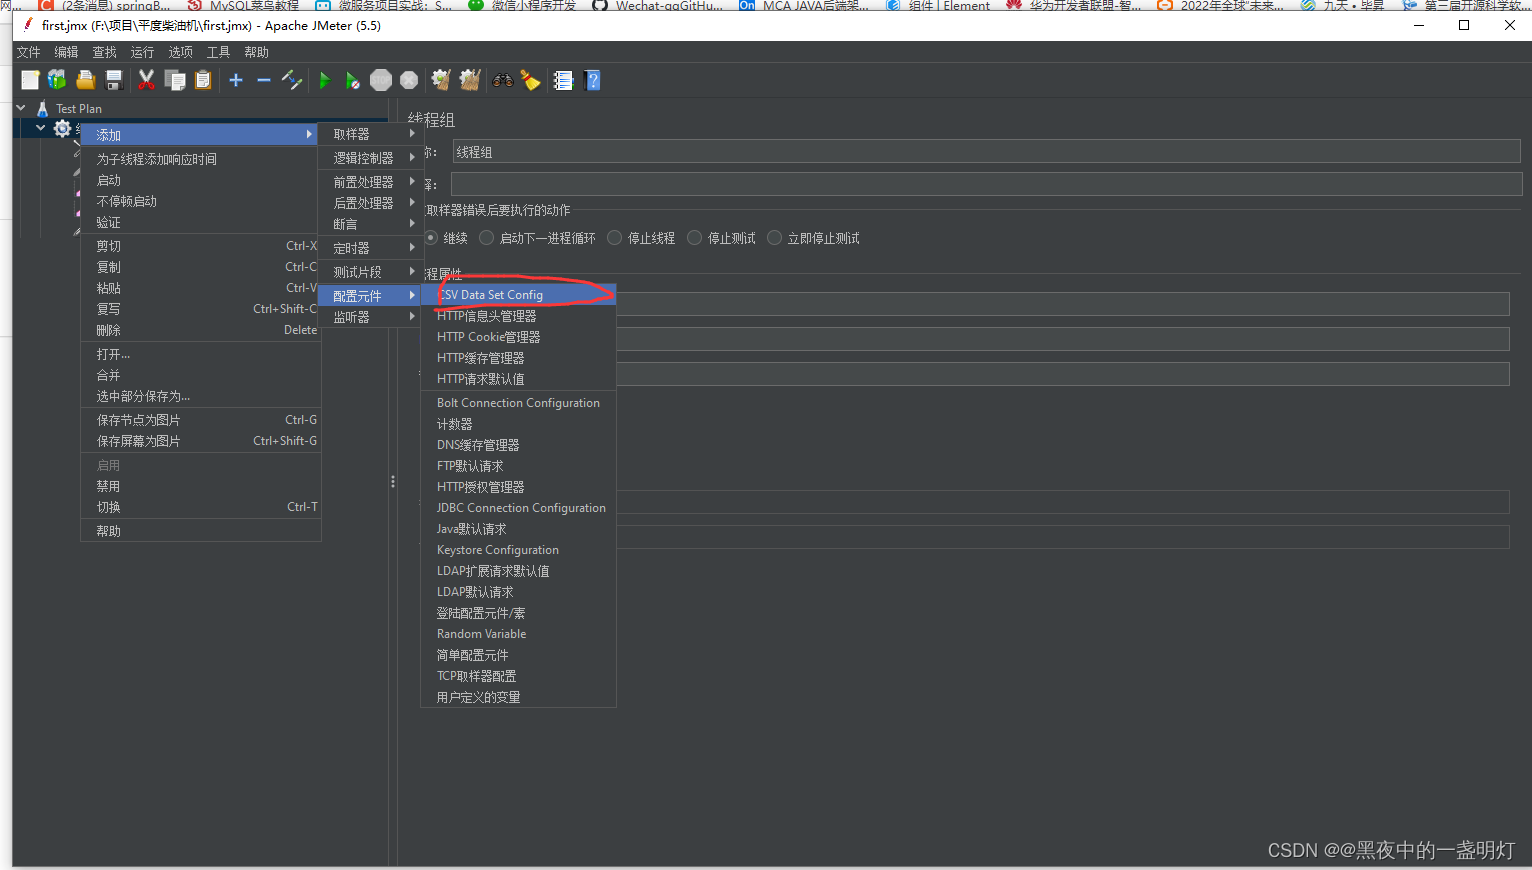Click the blue minus Collapse All icon

[x=264, y=80]
